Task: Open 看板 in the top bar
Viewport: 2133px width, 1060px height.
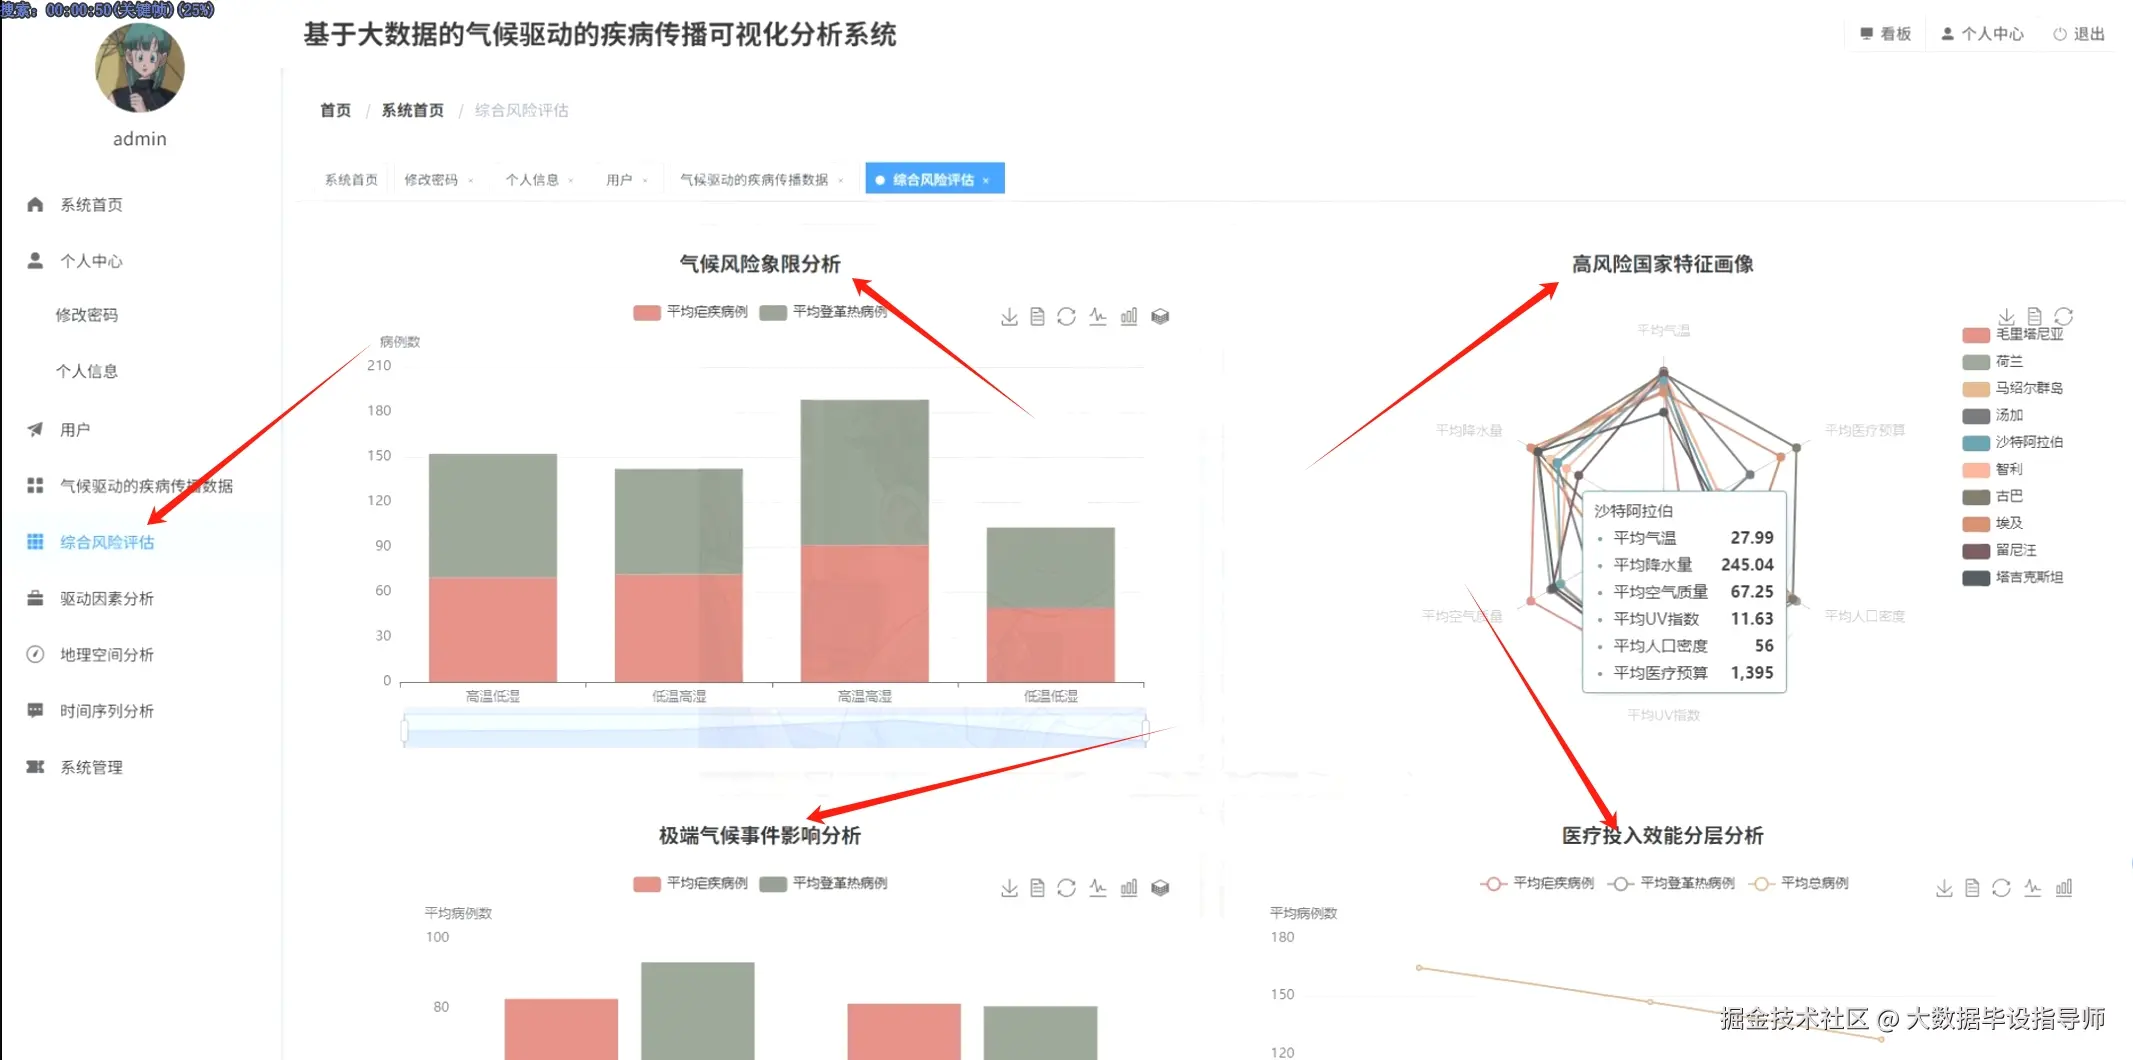Action: click(x=1885, y=34)
